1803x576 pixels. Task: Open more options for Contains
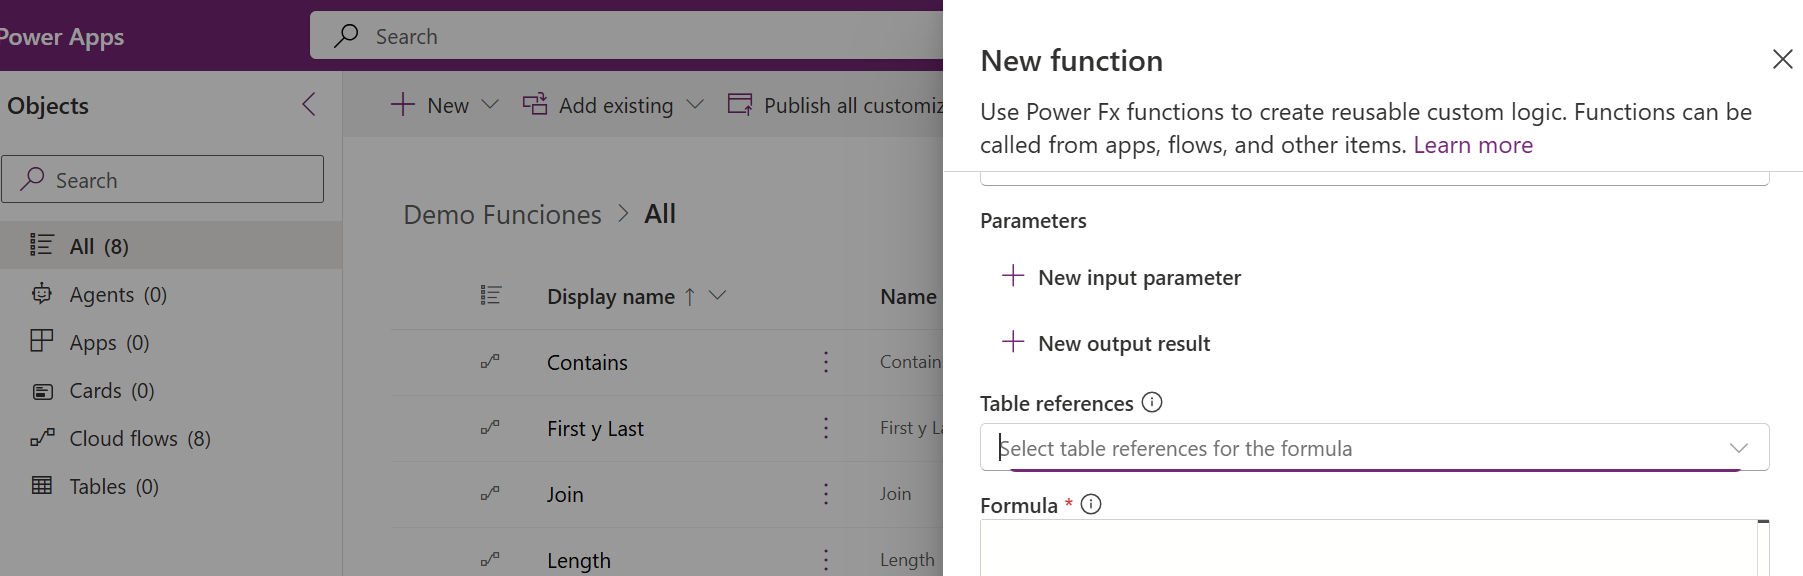point(826,362)
